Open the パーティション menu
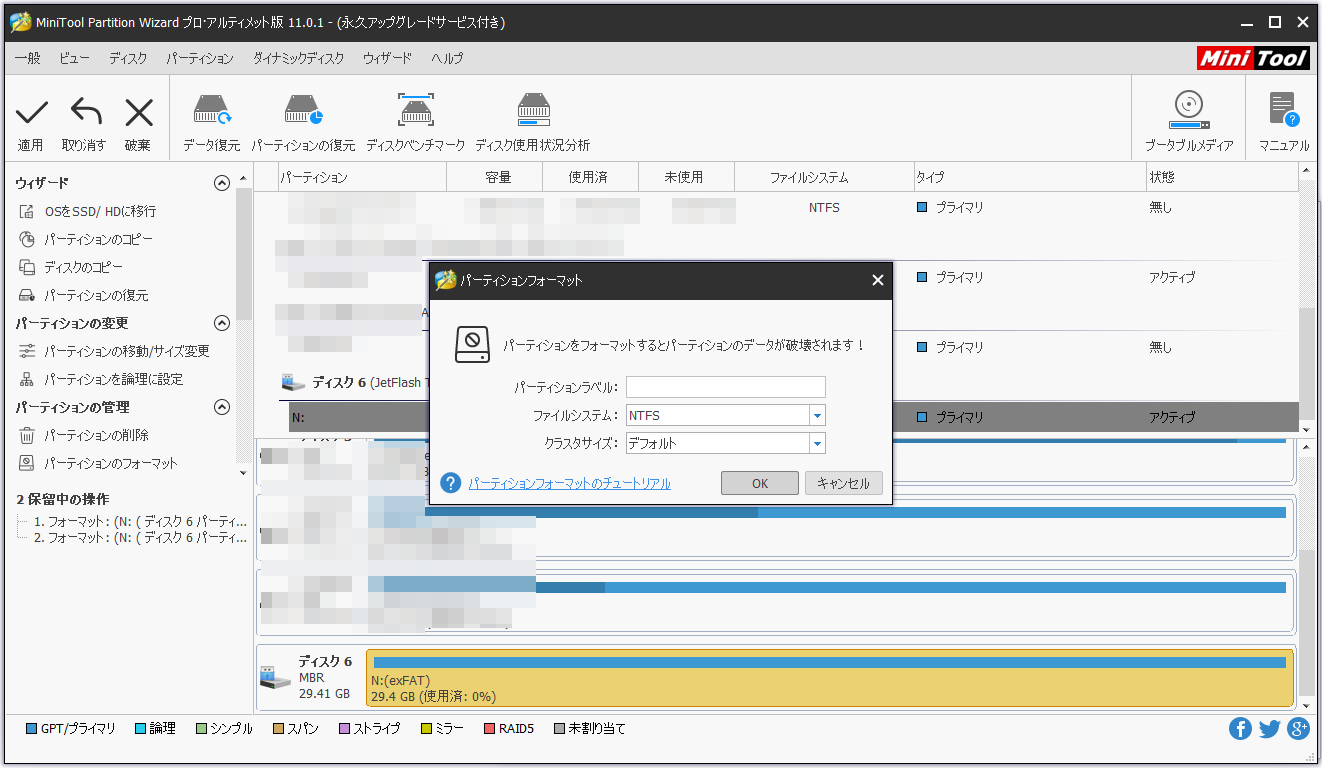 200,59
